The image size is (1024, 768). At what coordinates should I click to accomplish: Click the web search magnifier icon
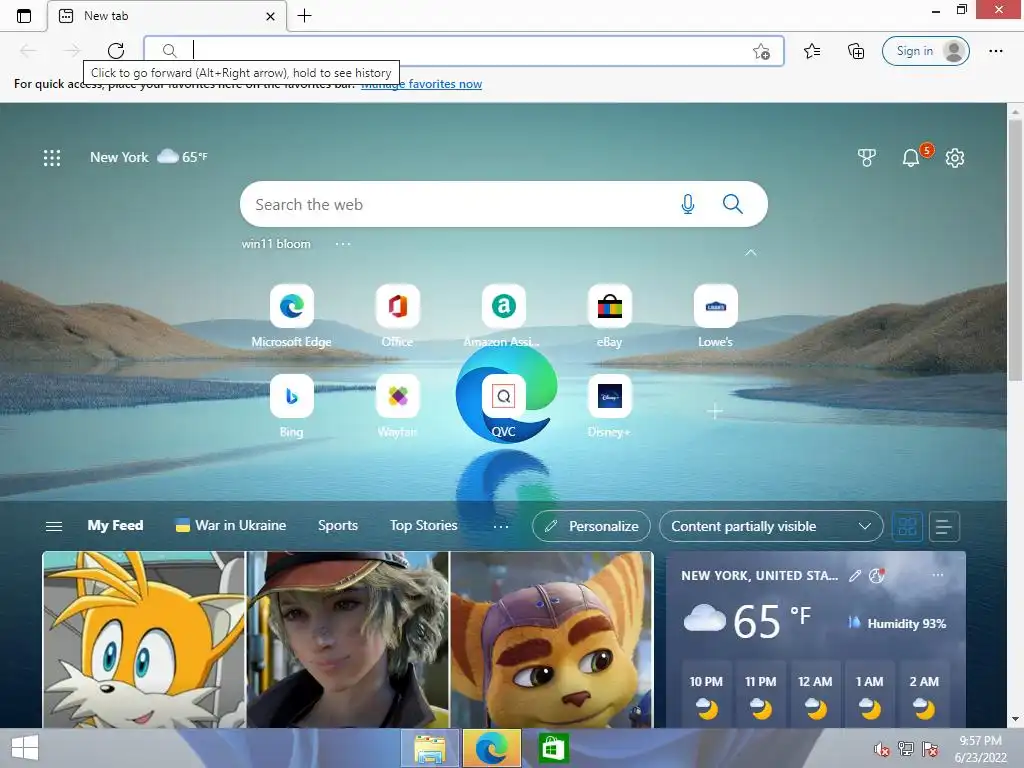tap(732, 204)
